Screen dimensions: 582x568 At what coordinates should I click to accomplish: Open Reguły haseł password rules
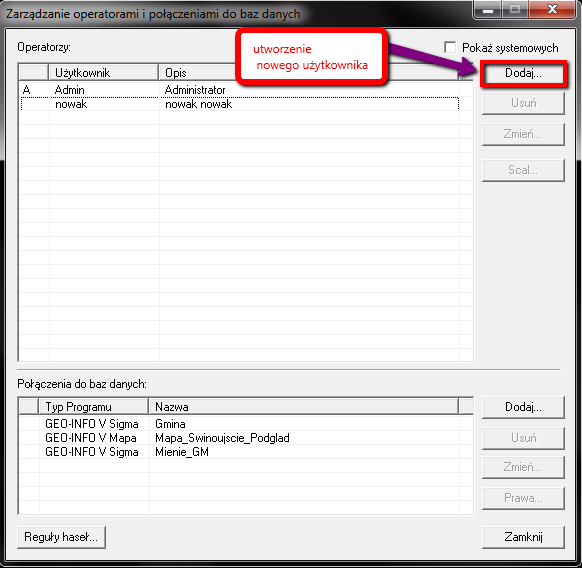pyautogui.click(x=61, y=537)
